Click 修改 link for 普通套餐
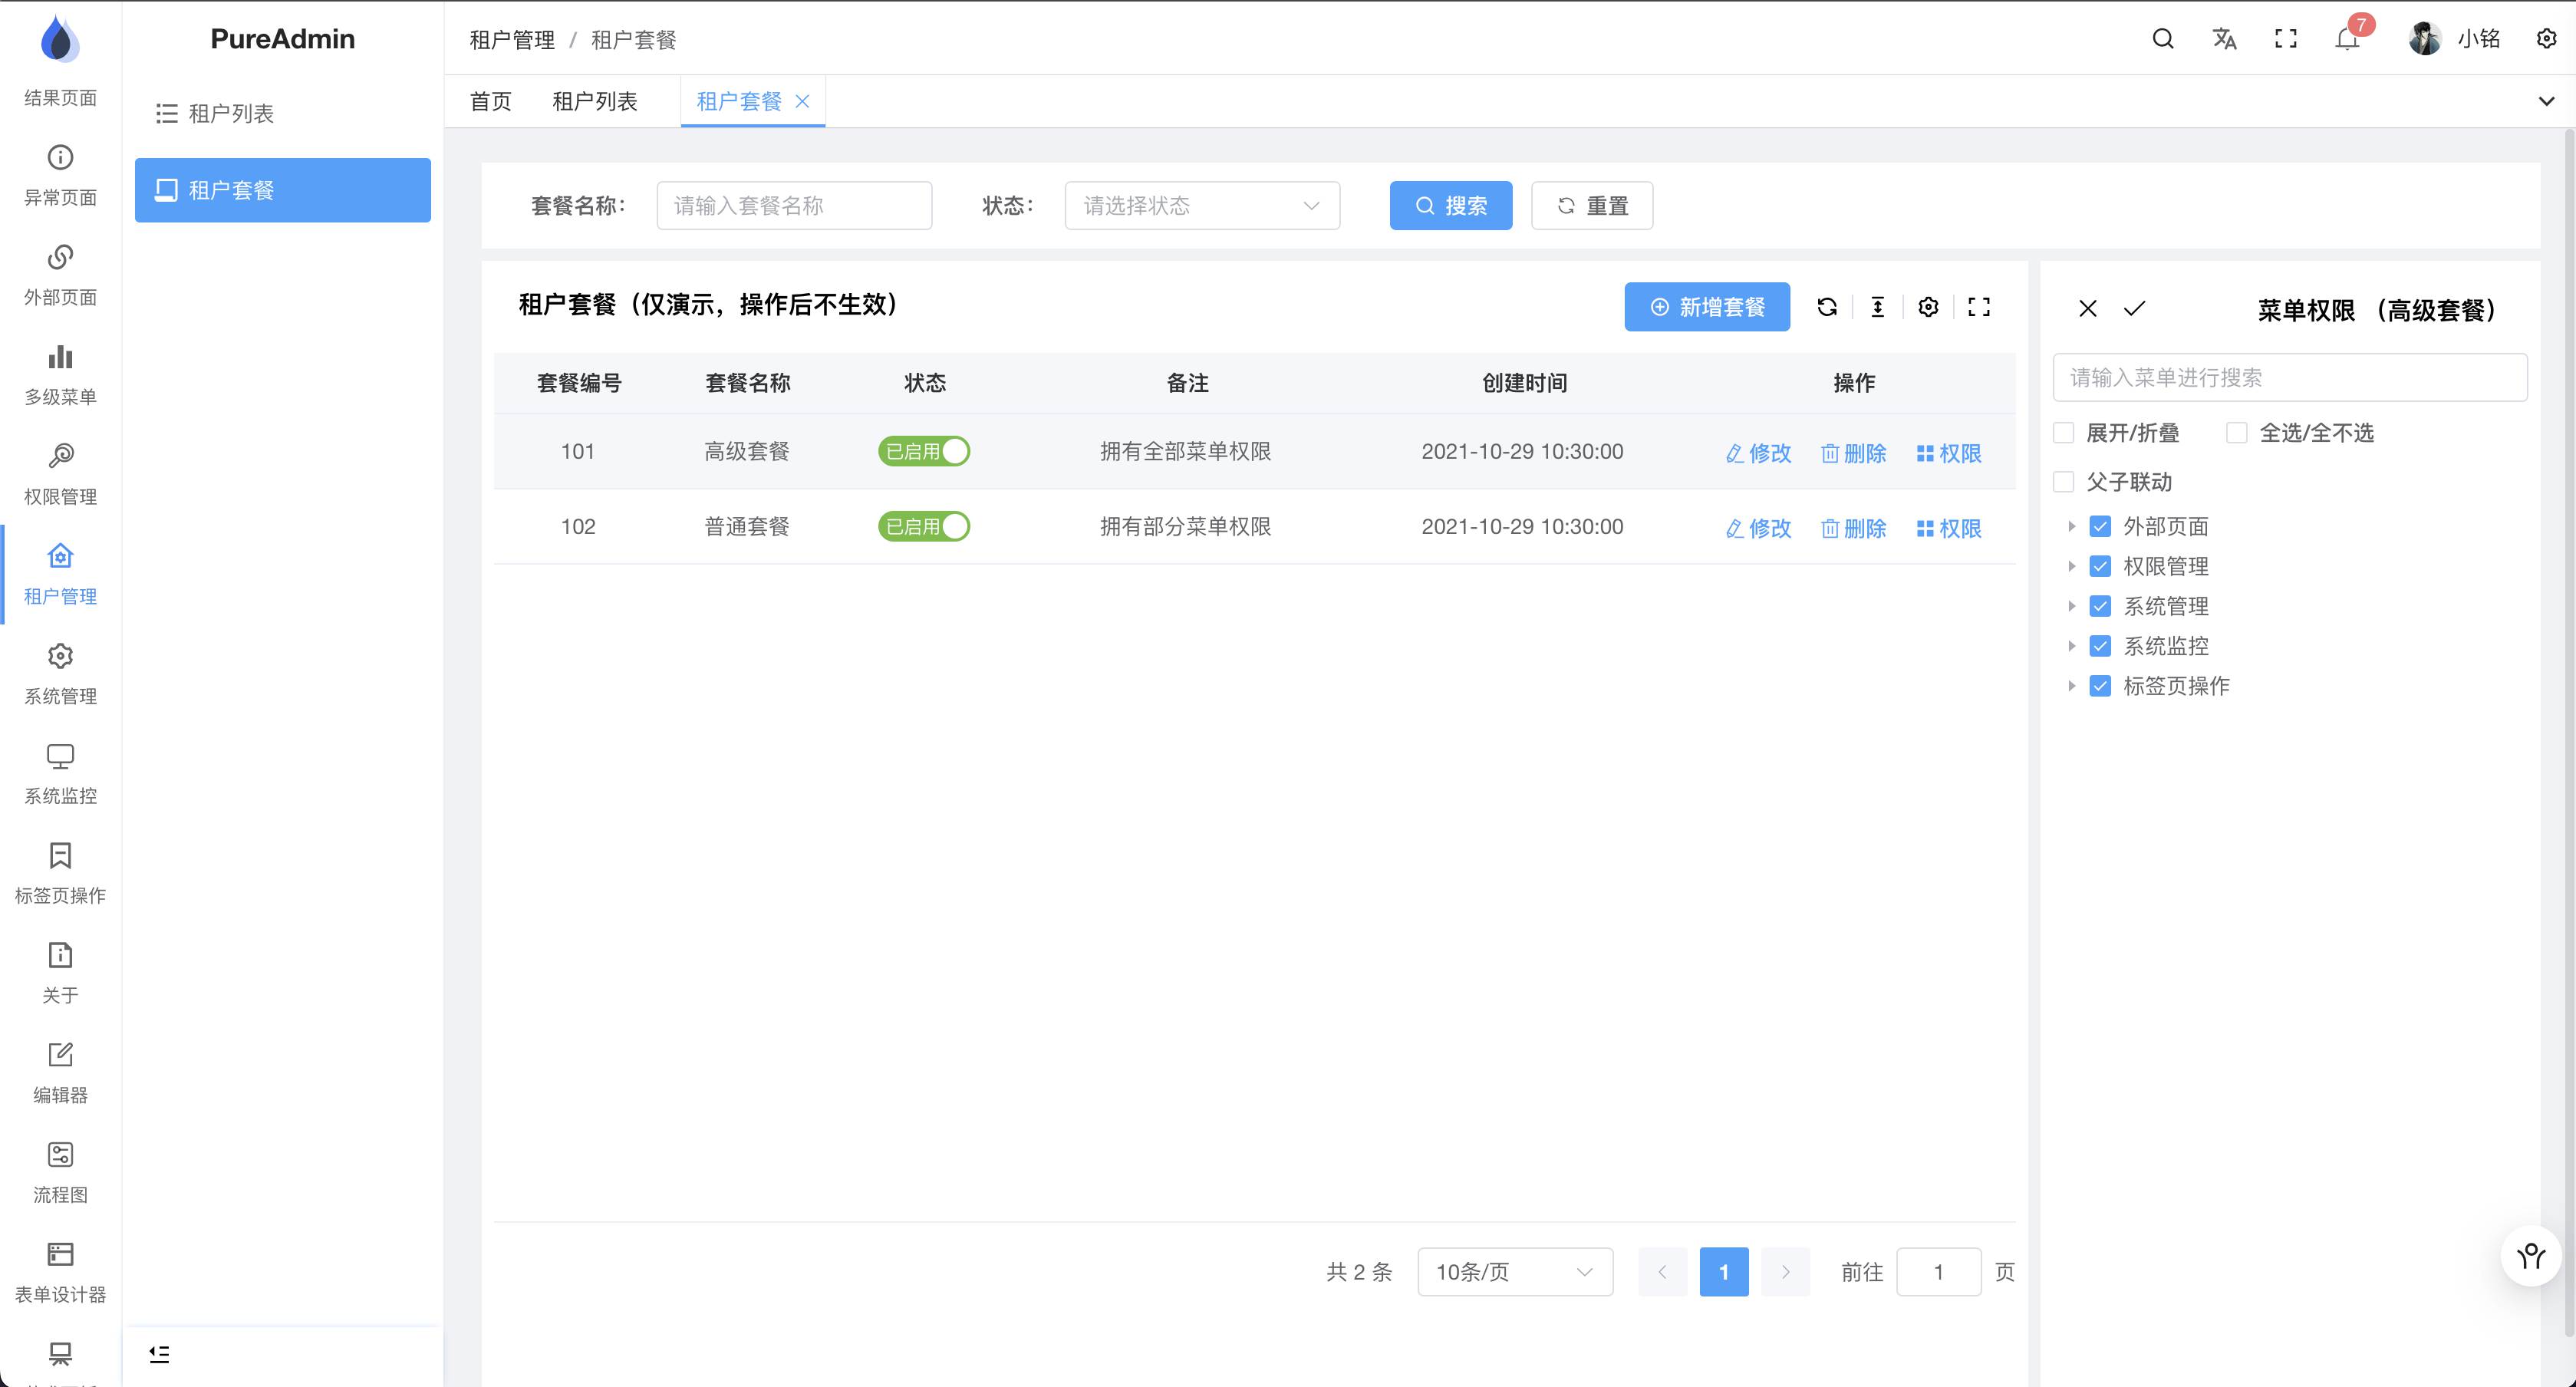 click(1758, 528)
